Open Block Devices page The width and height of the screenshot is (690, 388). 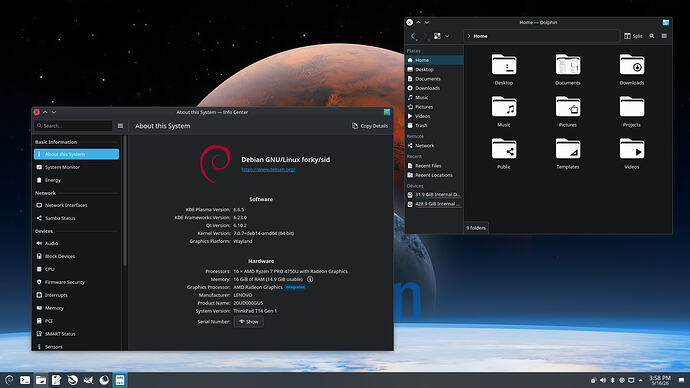(76, 256)
